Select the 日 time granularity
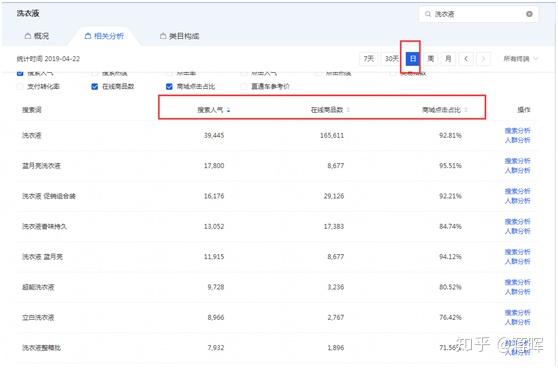 coord(413,59)
